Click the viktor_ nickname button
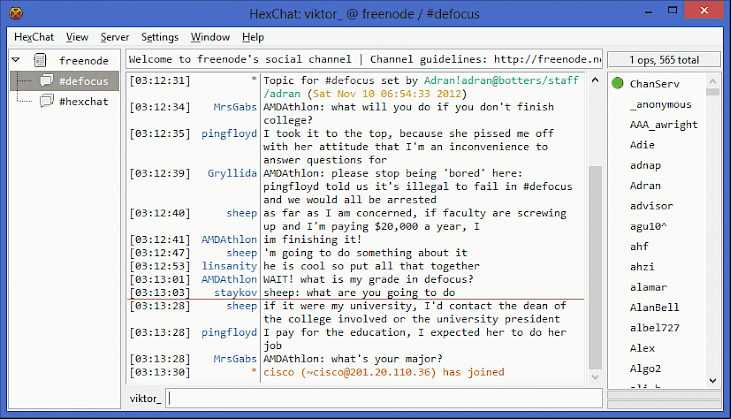Screen dimensions: 731x419 (x=145, y=398)
